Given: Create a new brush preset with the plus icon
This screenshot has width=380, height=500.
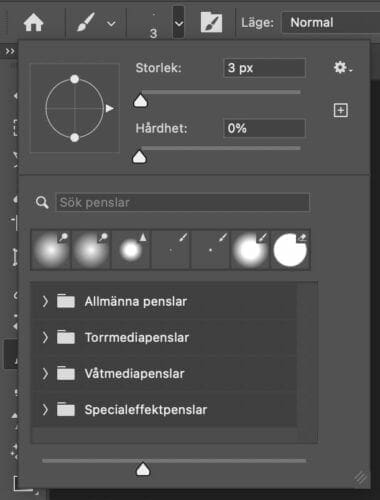Looking at the screenshot, I should point(341,110).
